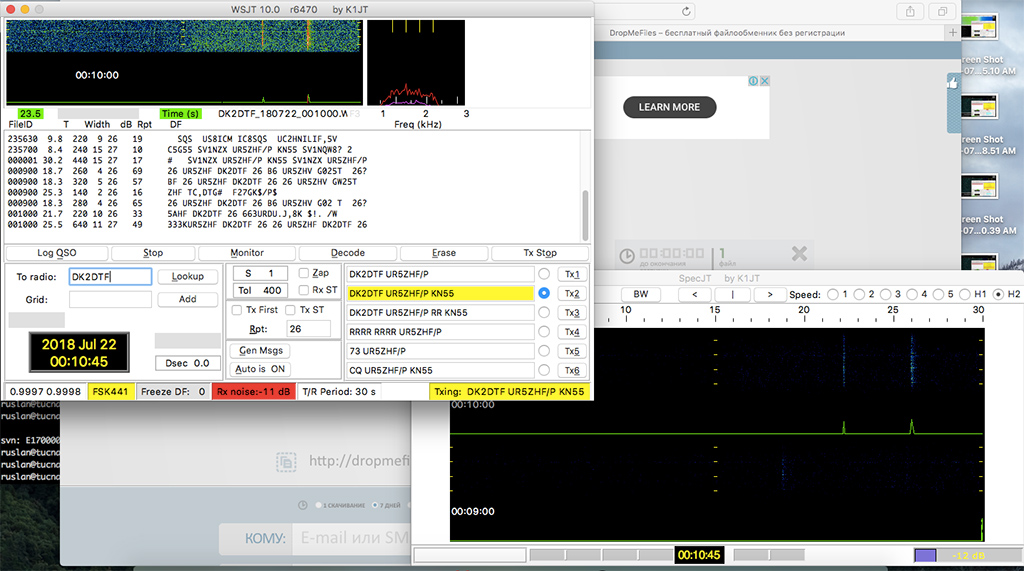Look up the callsign with Lookup
The image size is (1024, 571).
[187, 276]
